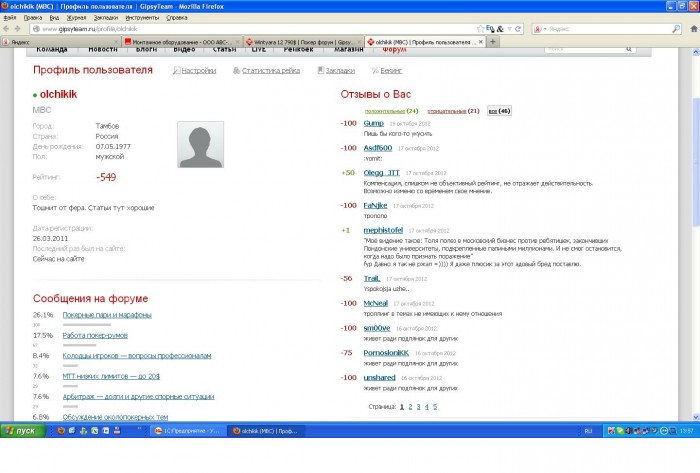This screenshot has width=700, height=473.
Task: Open reviewer PornoslonikK's profile
Action: tap(386, 353)
